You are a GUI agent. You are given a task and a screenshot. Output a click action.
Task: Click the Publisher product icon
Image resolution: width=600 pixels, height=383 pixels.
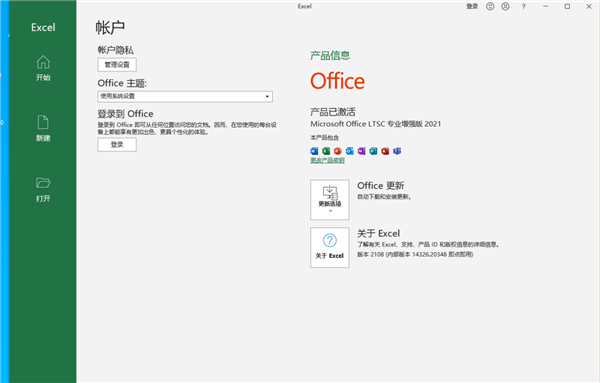point(373,151)
